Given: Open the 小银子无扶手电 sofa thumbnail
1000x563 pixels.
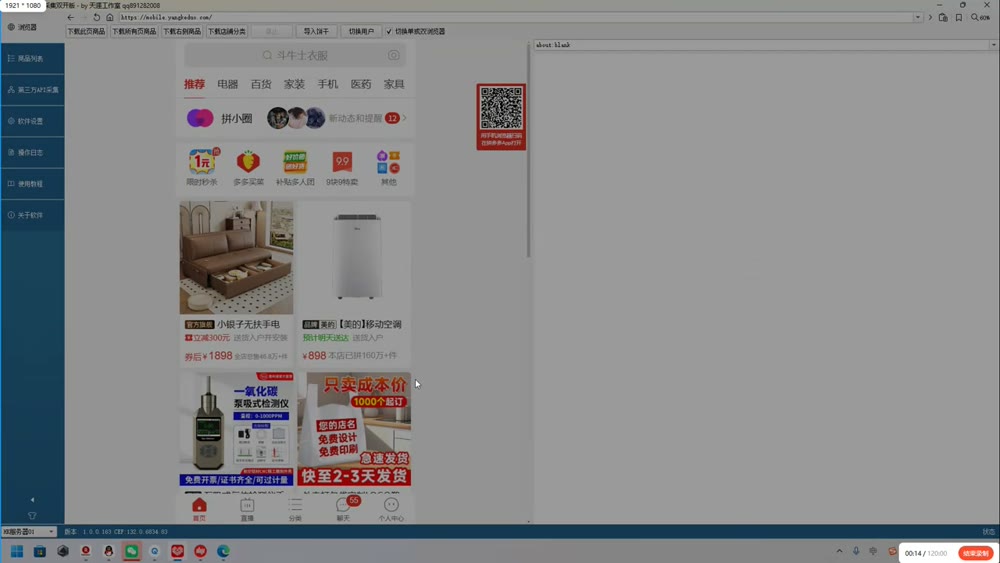Looking at the screenshot, I should tap(237, 258).
